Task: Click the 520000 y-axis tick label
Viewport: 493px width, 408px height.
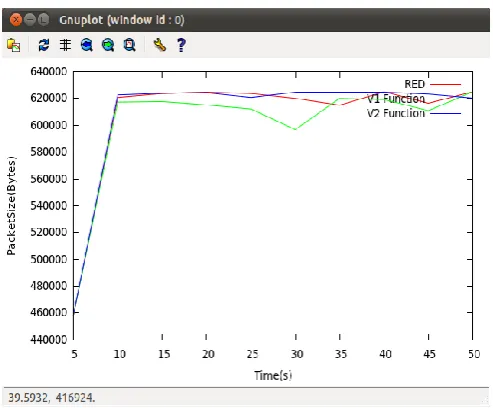Action: (x=49, y=232)
